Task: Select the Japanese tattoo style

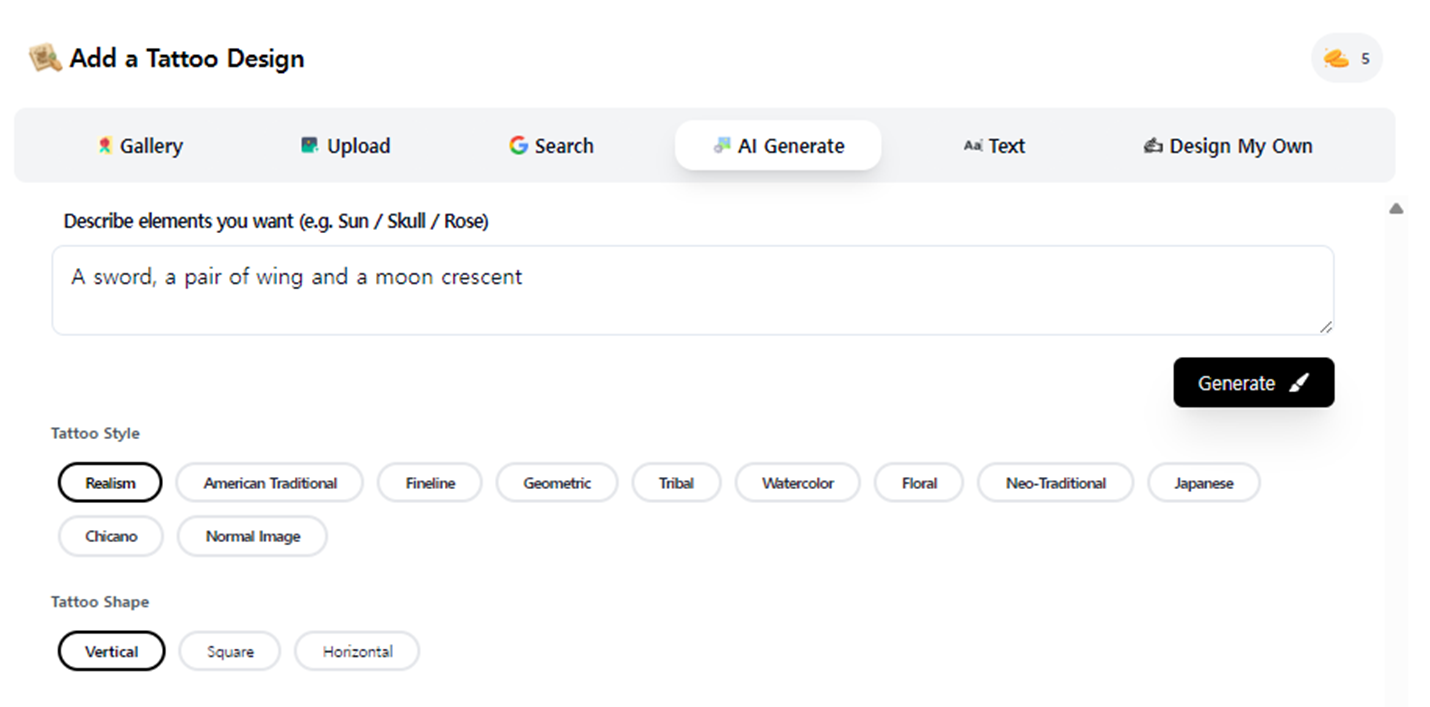Action: coord(1204,483)
